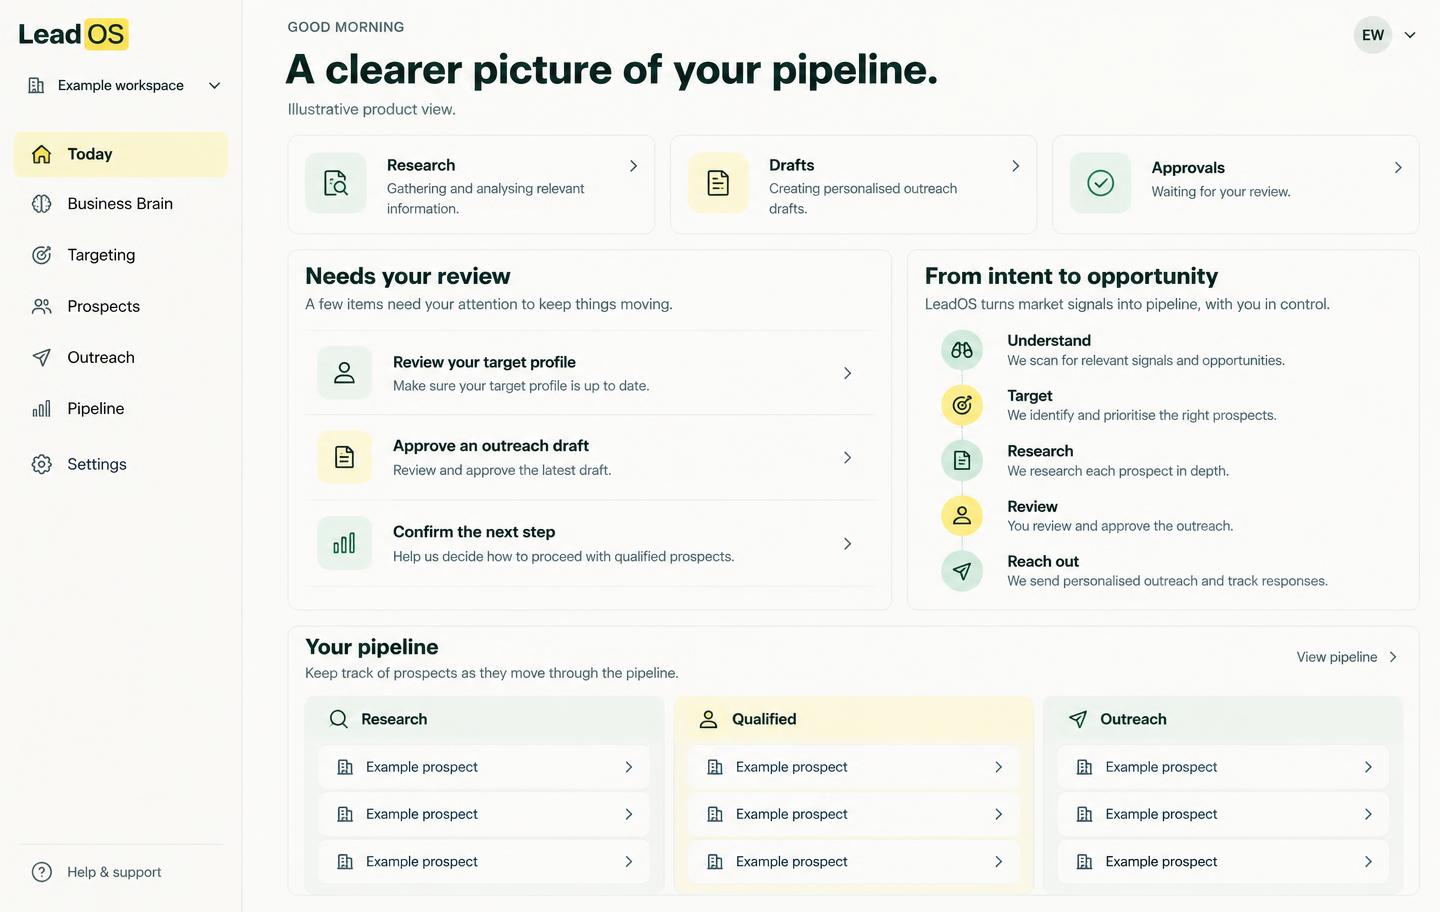This screenshot has width=1440, height=912.
Task: Click the Outreach paper plane icon in sidebar
Action: pyautogui.click(x=41, y=357)
